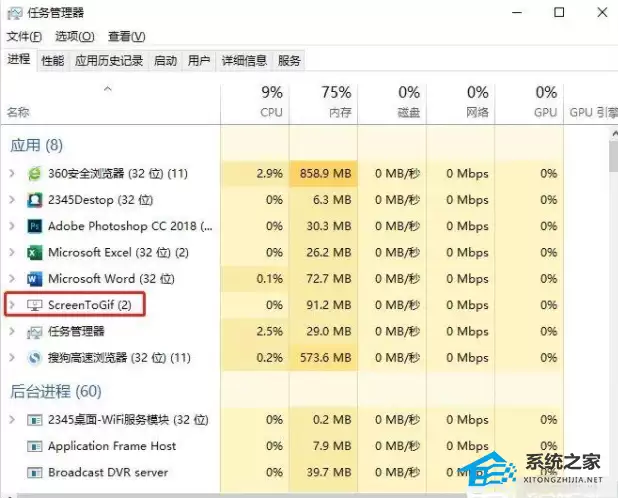Switch to the 性能 tab
This screenshot has height=498, width=618.
(53, 61)
